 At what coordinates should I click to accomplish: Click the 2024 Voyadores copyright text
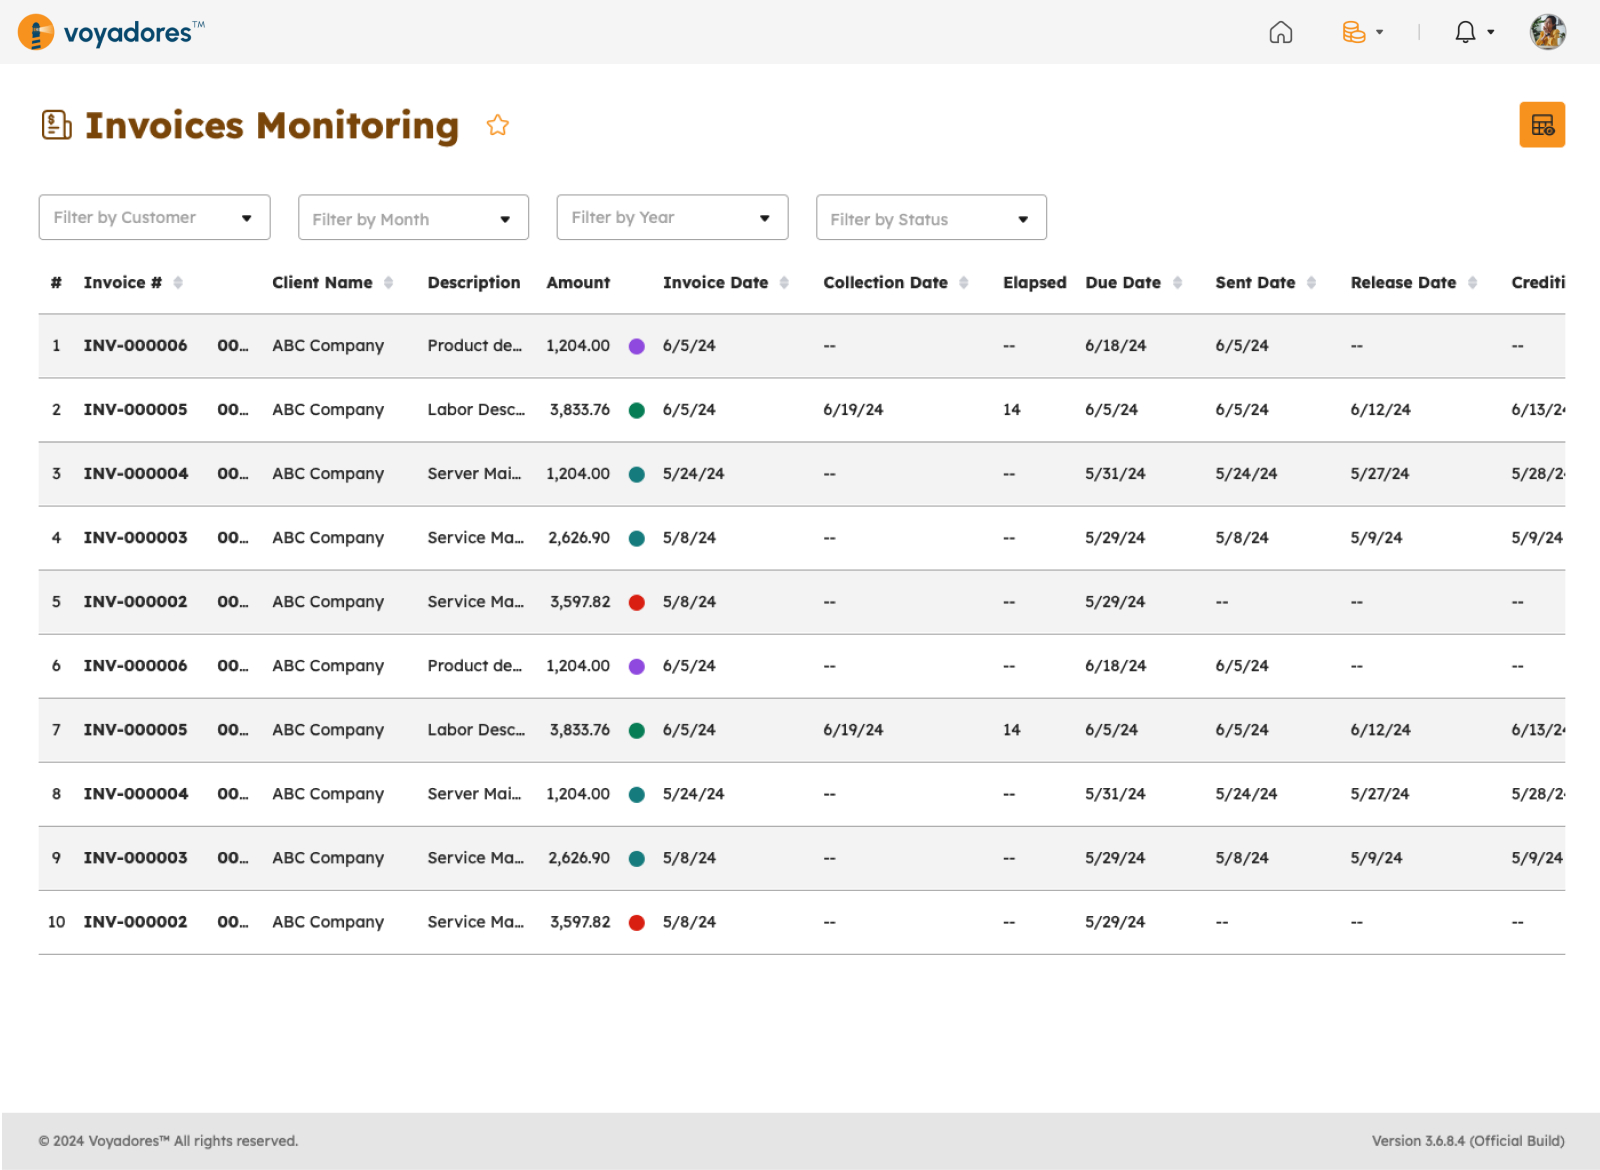[168, 1141]
